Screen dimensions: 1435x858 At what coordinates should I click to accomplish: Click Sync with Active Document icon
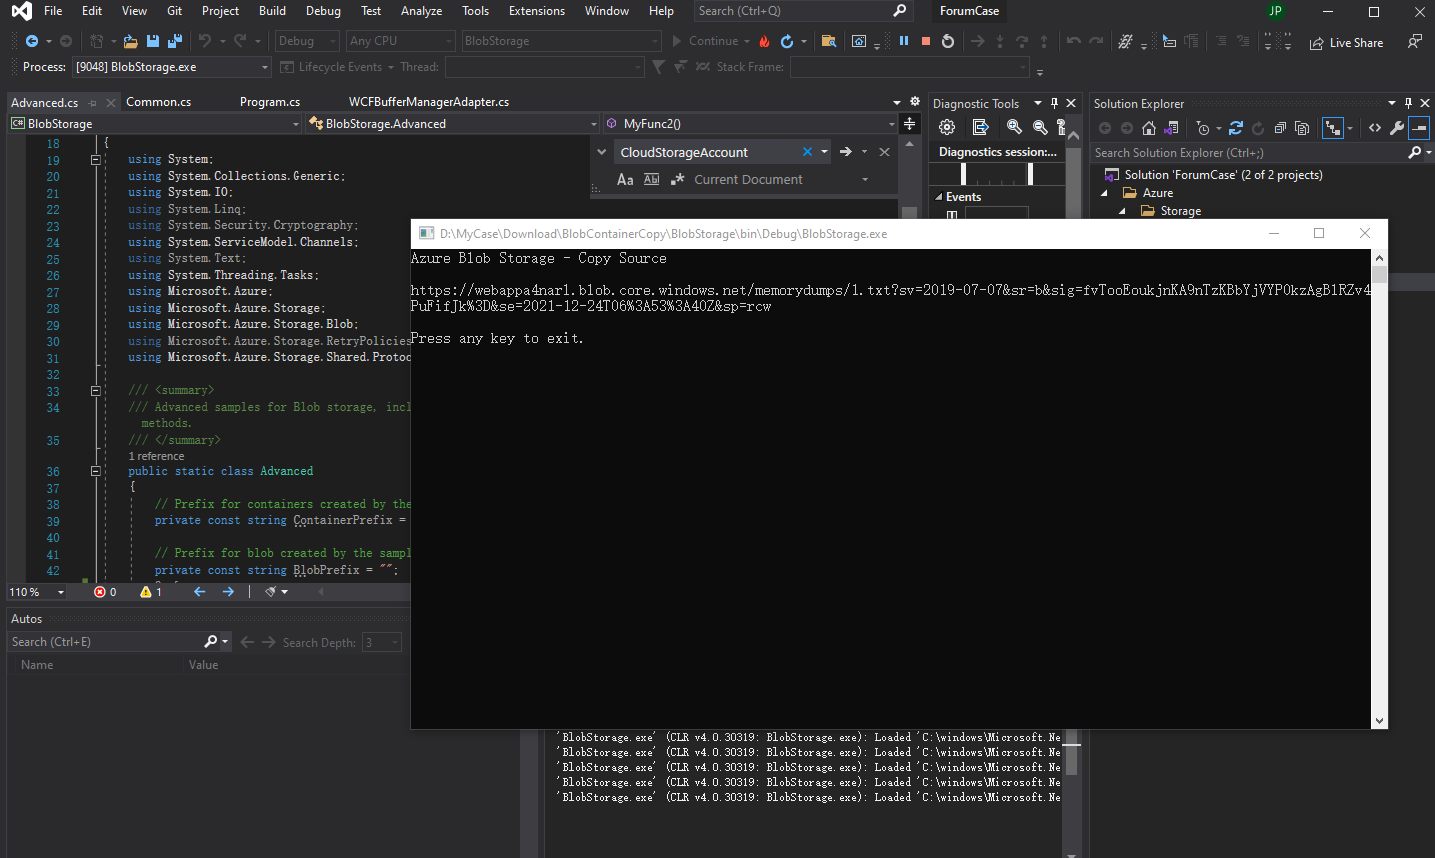coord(1236,128)
